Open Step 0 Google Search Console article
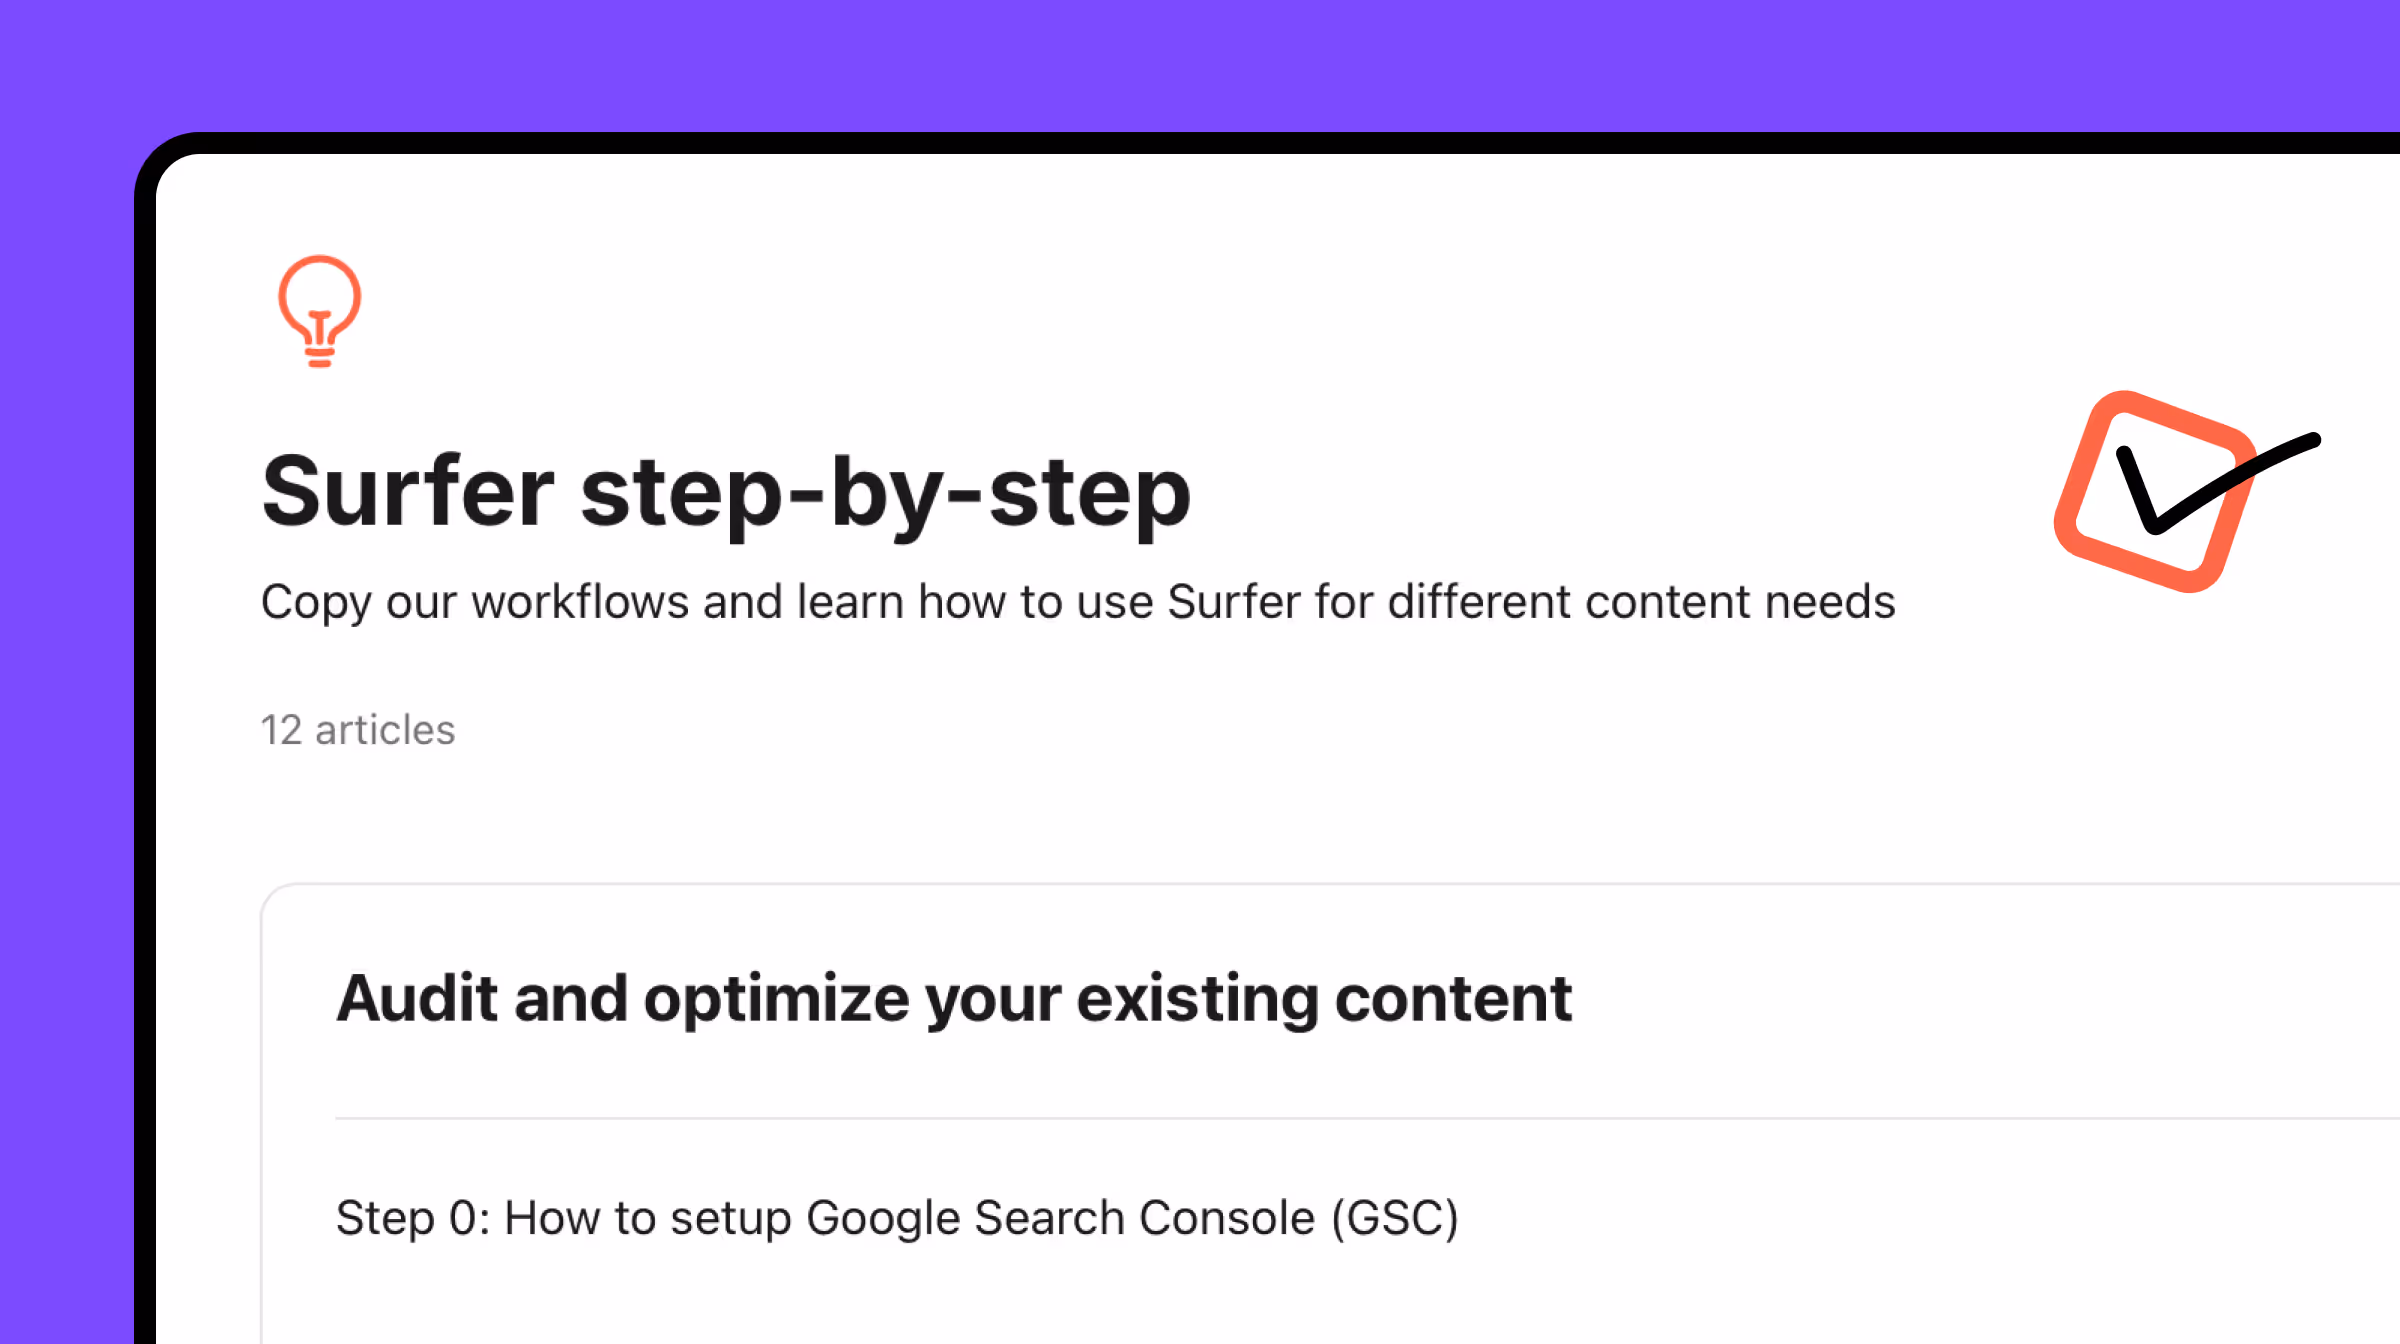Viewport: 2400px width, 1344px height. pyautogui.click(x=897, y=1218)
